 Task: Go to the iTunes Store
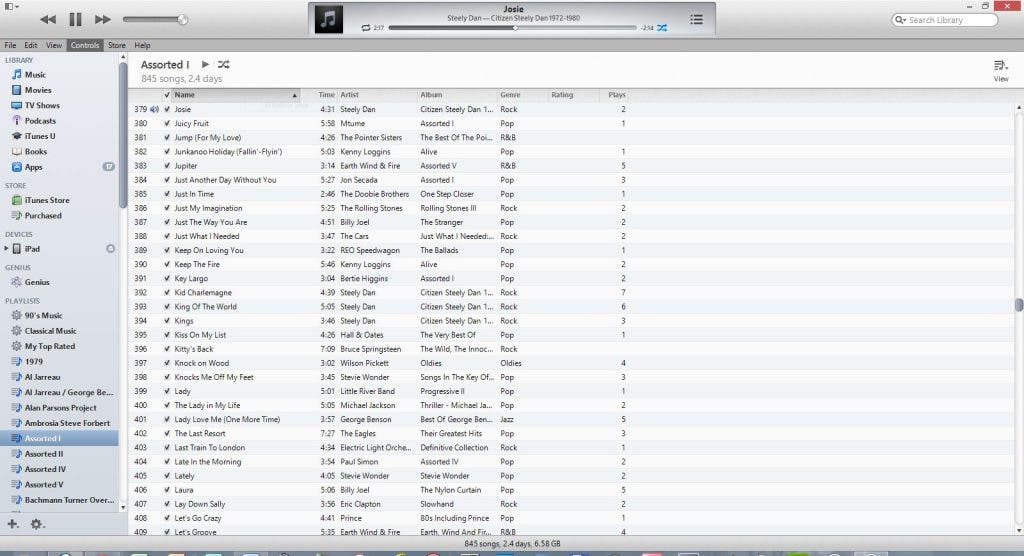click(47, 200)
